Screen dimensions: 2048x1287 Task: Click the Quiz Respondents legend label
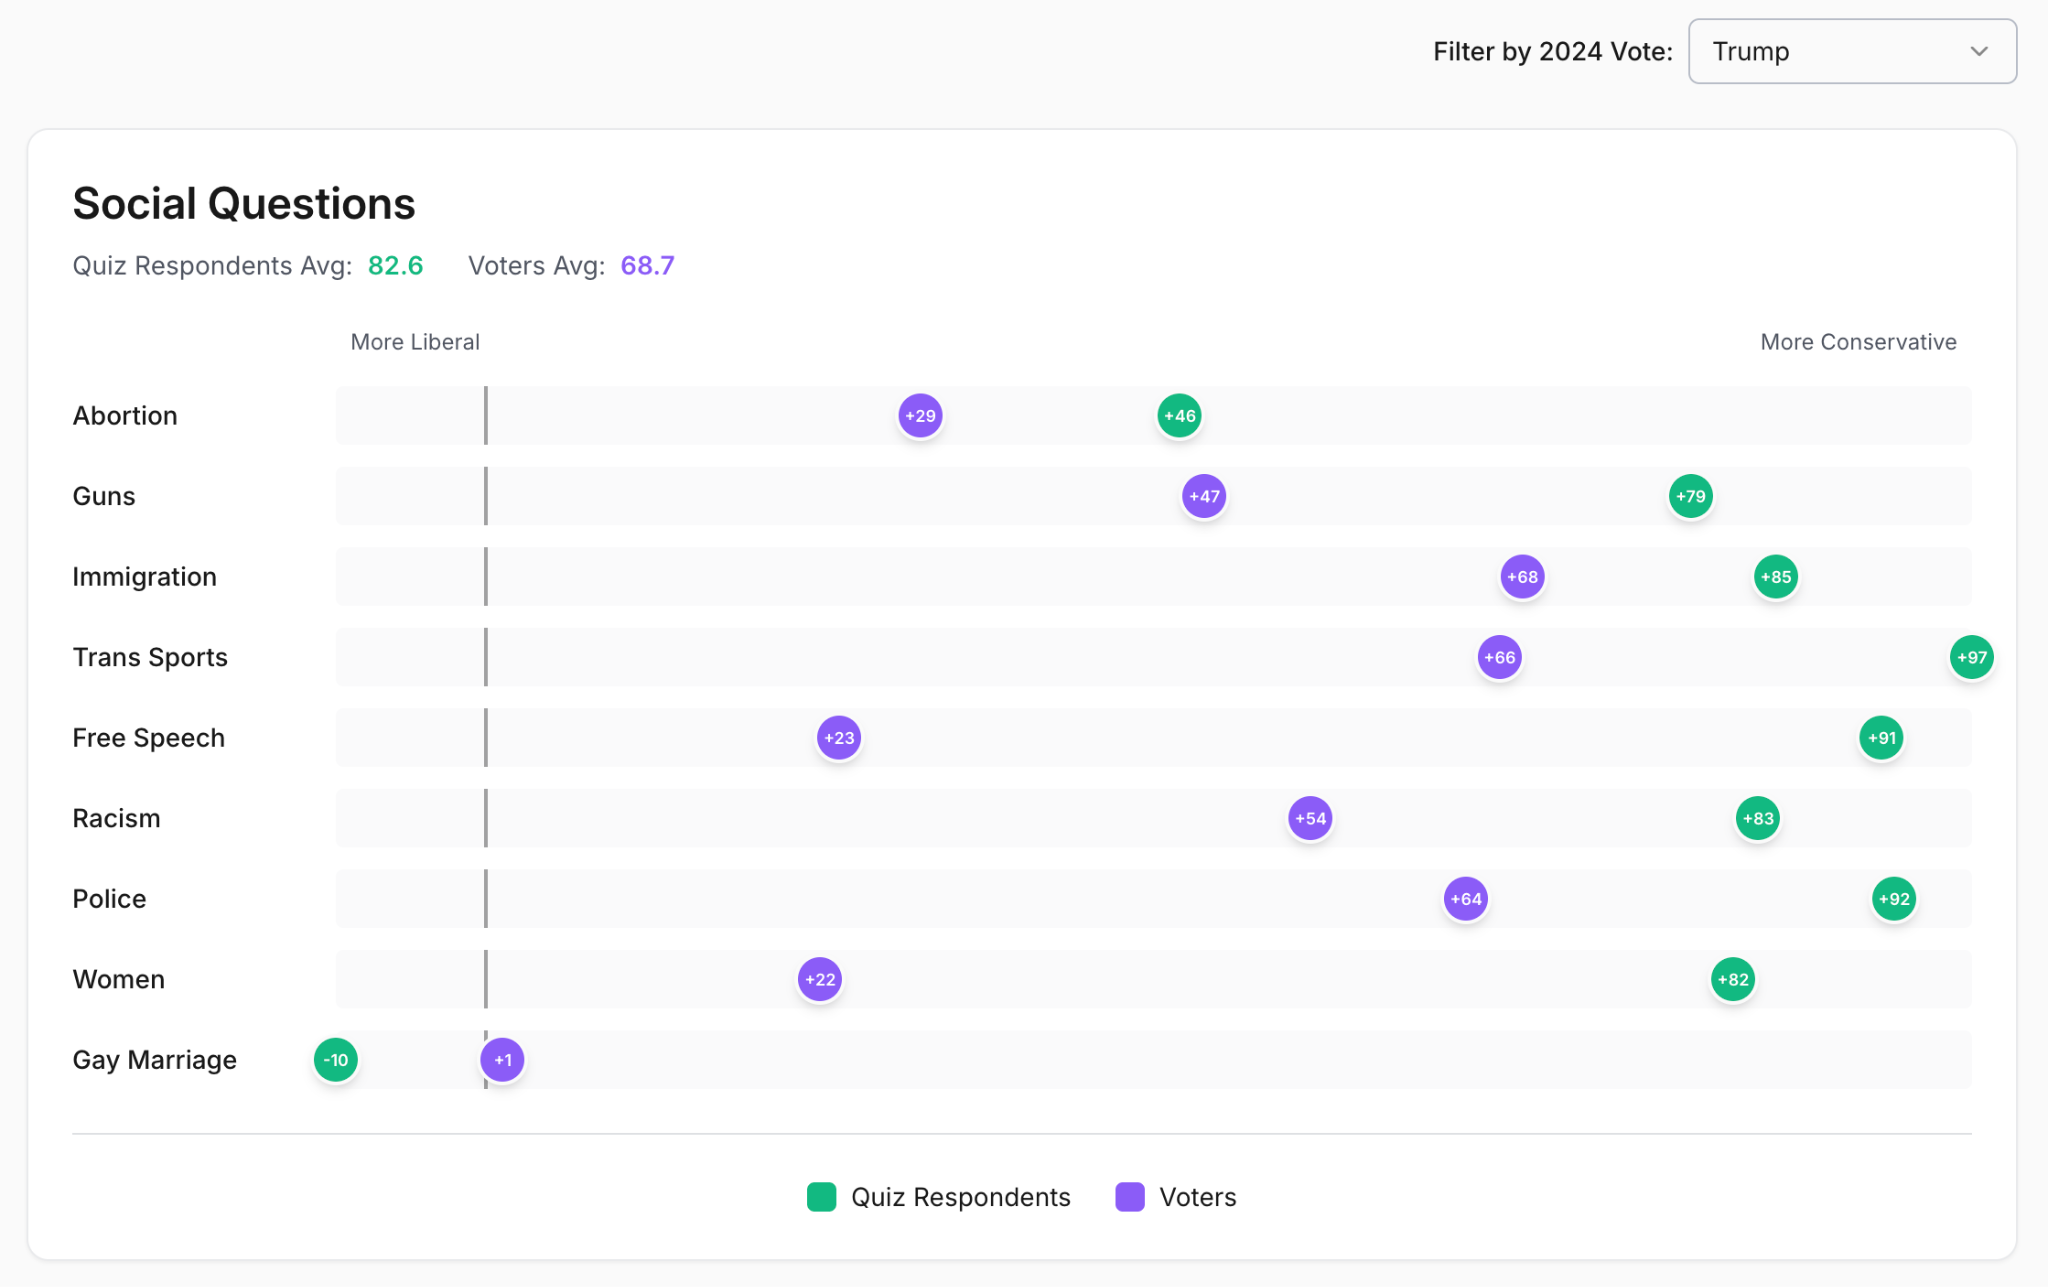[960, 1197]
